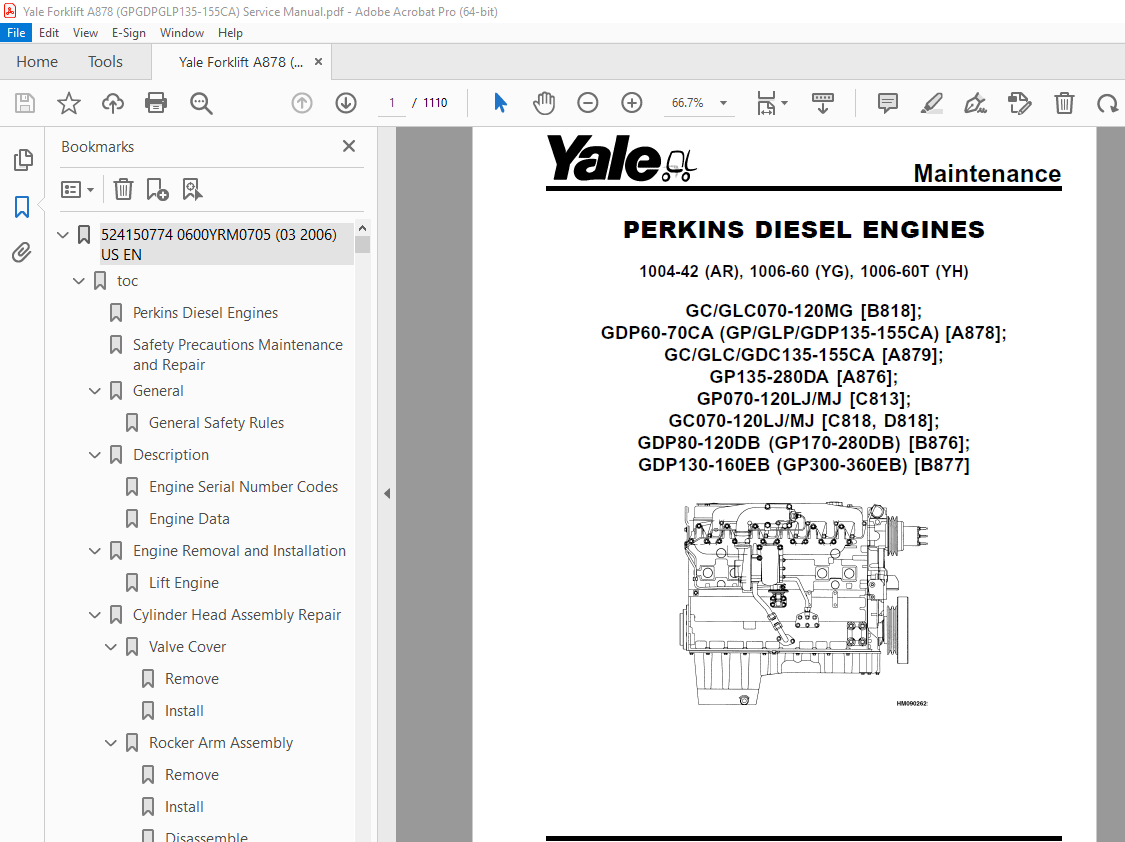The height and width of the screenshot is (842, 1125).
Task: Add a new bookmark icon
Action: pyautogui.click(x=157, y=189)
